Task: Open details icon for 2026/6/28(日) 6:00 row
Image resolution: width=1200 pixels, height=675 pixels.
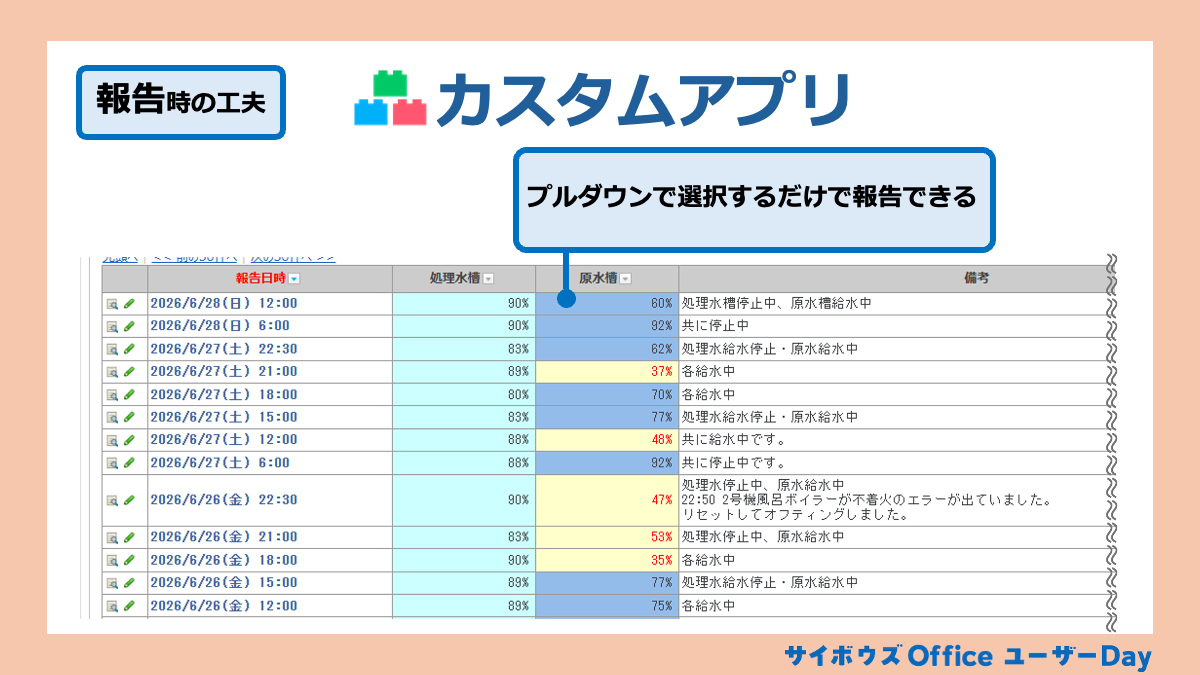Action: [x=113, y=326]
